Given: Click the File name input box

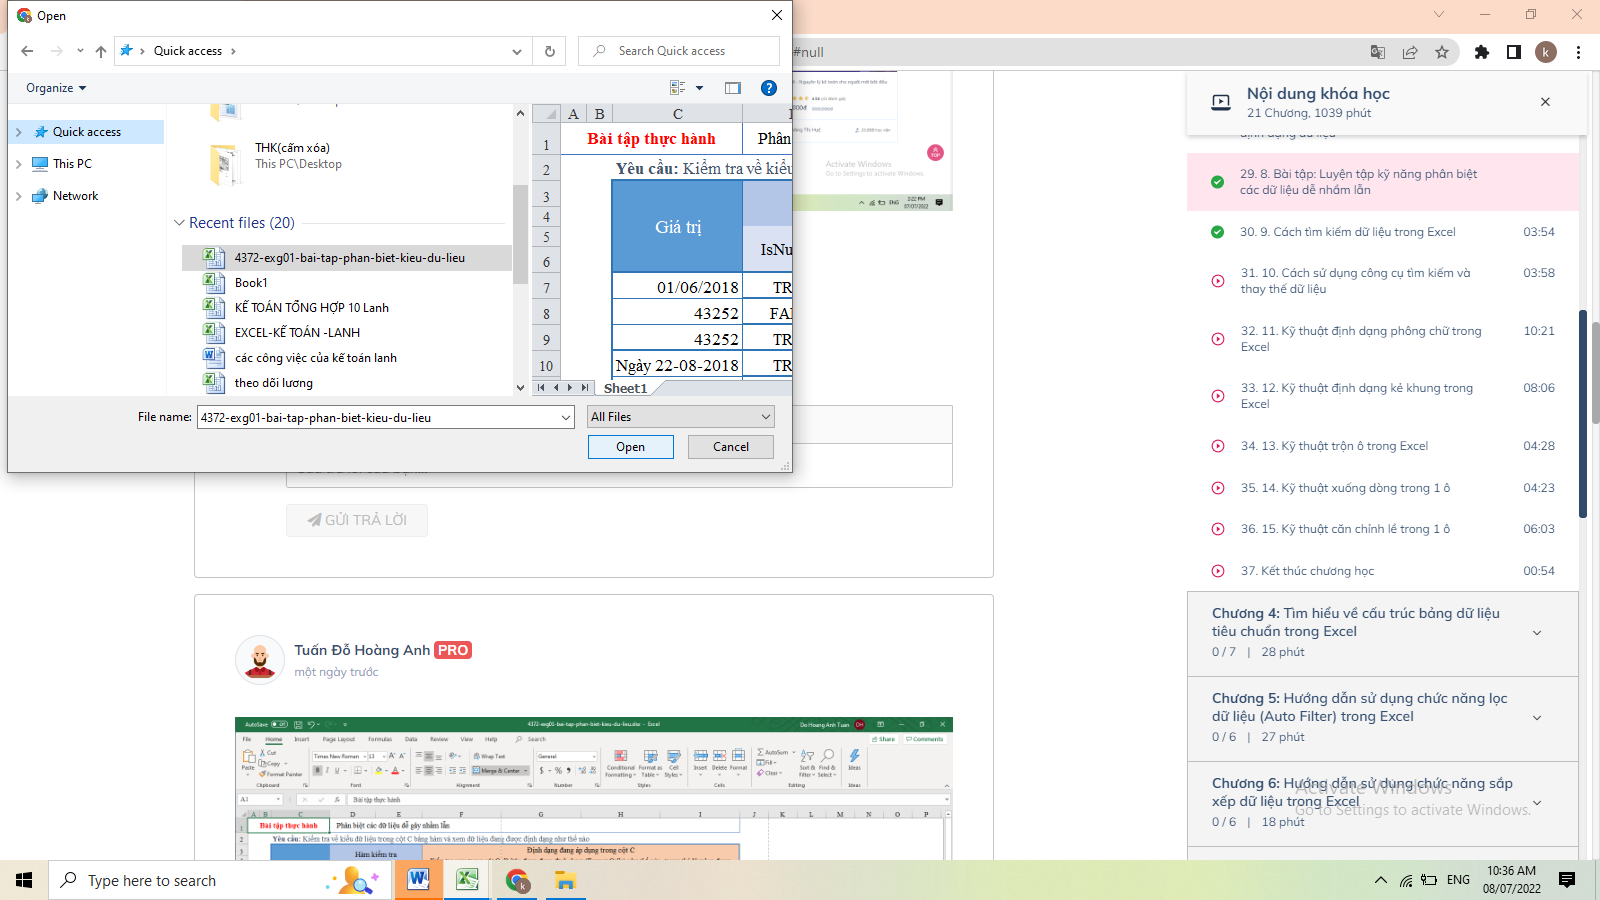Looking at the screenshot, I should [386, 417].
